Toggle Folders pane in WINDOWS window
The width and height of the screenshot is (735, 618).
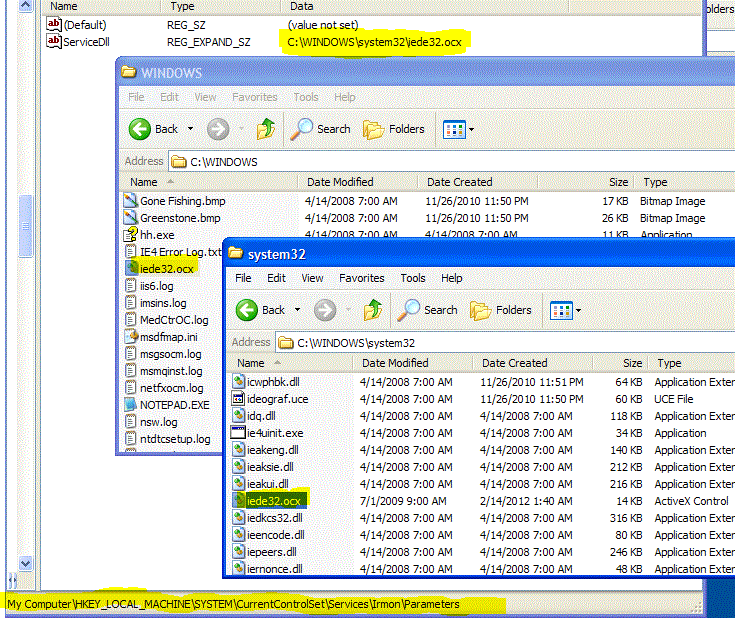click(394, 129)
